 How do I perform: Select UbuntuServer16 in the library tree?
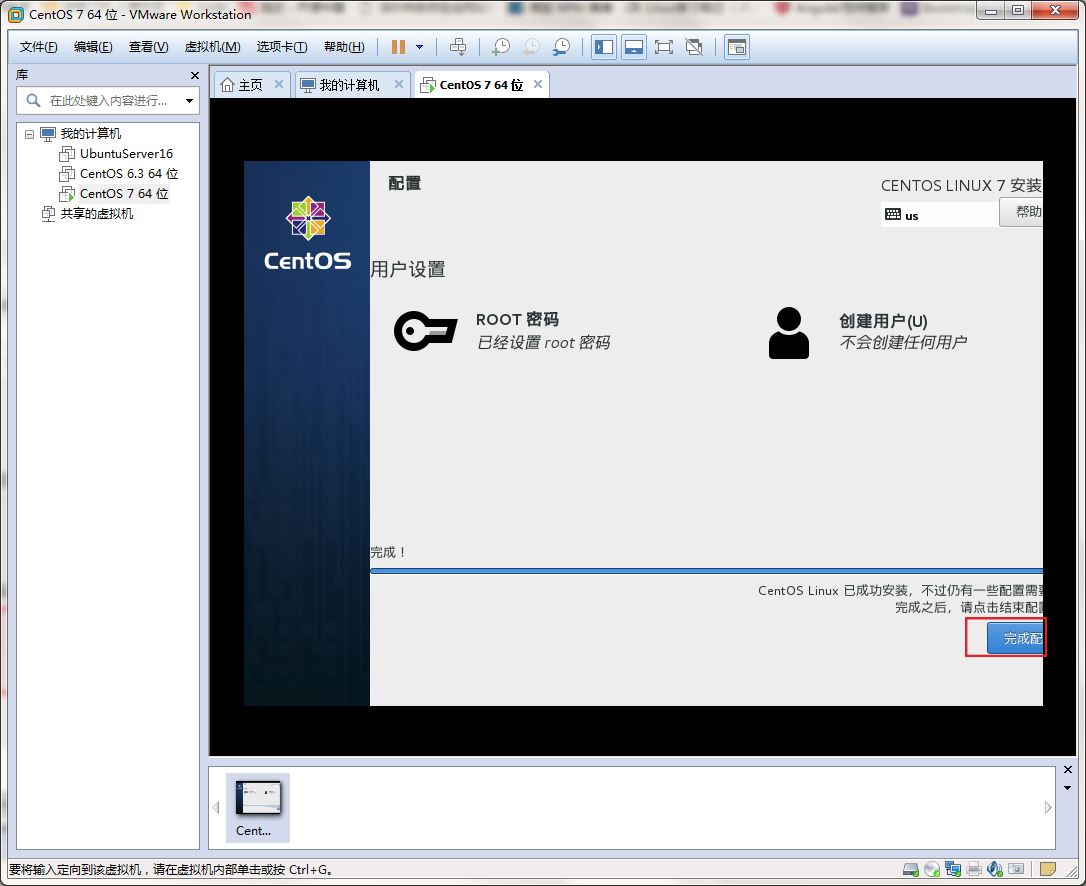point(126,154)
